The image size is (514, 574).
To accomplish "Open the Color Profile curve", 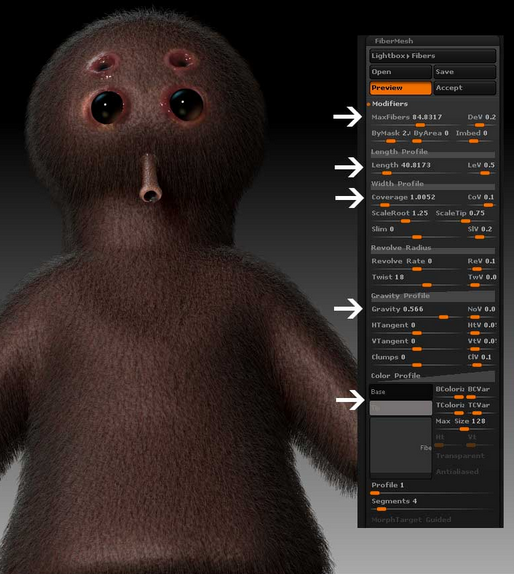I will [433, 376].
